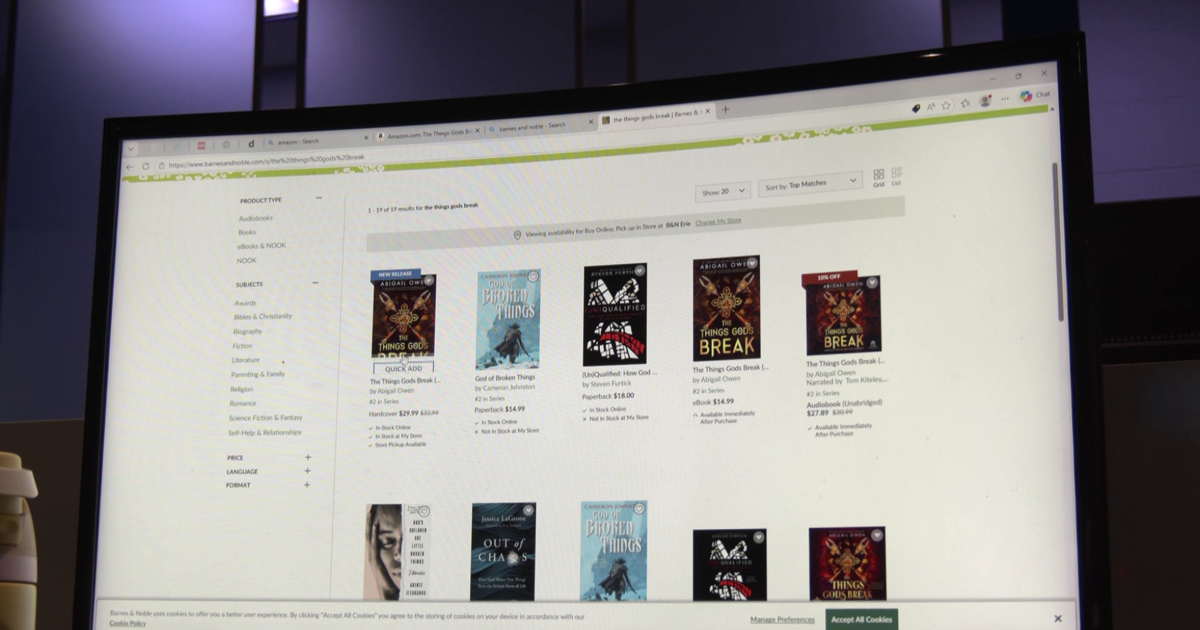
Task: Dismiss the cookie banner with the X
Action: (1057, 618)
